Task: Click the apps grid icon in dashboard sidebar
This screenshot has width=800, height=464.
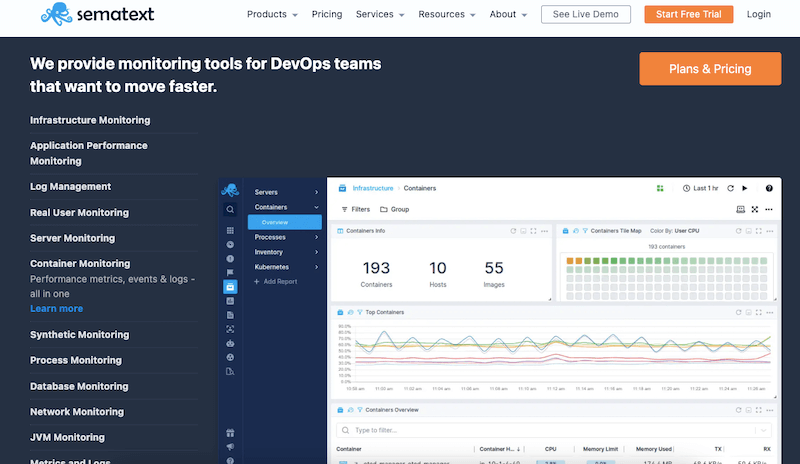Action: [230, 230]
